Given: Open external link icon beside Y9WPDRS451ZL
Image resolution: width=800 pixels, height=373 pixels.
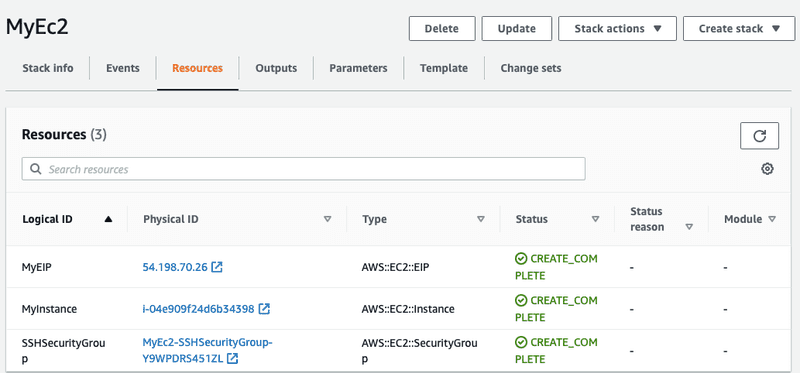Looking at the screenshot, I should (233, 358).
